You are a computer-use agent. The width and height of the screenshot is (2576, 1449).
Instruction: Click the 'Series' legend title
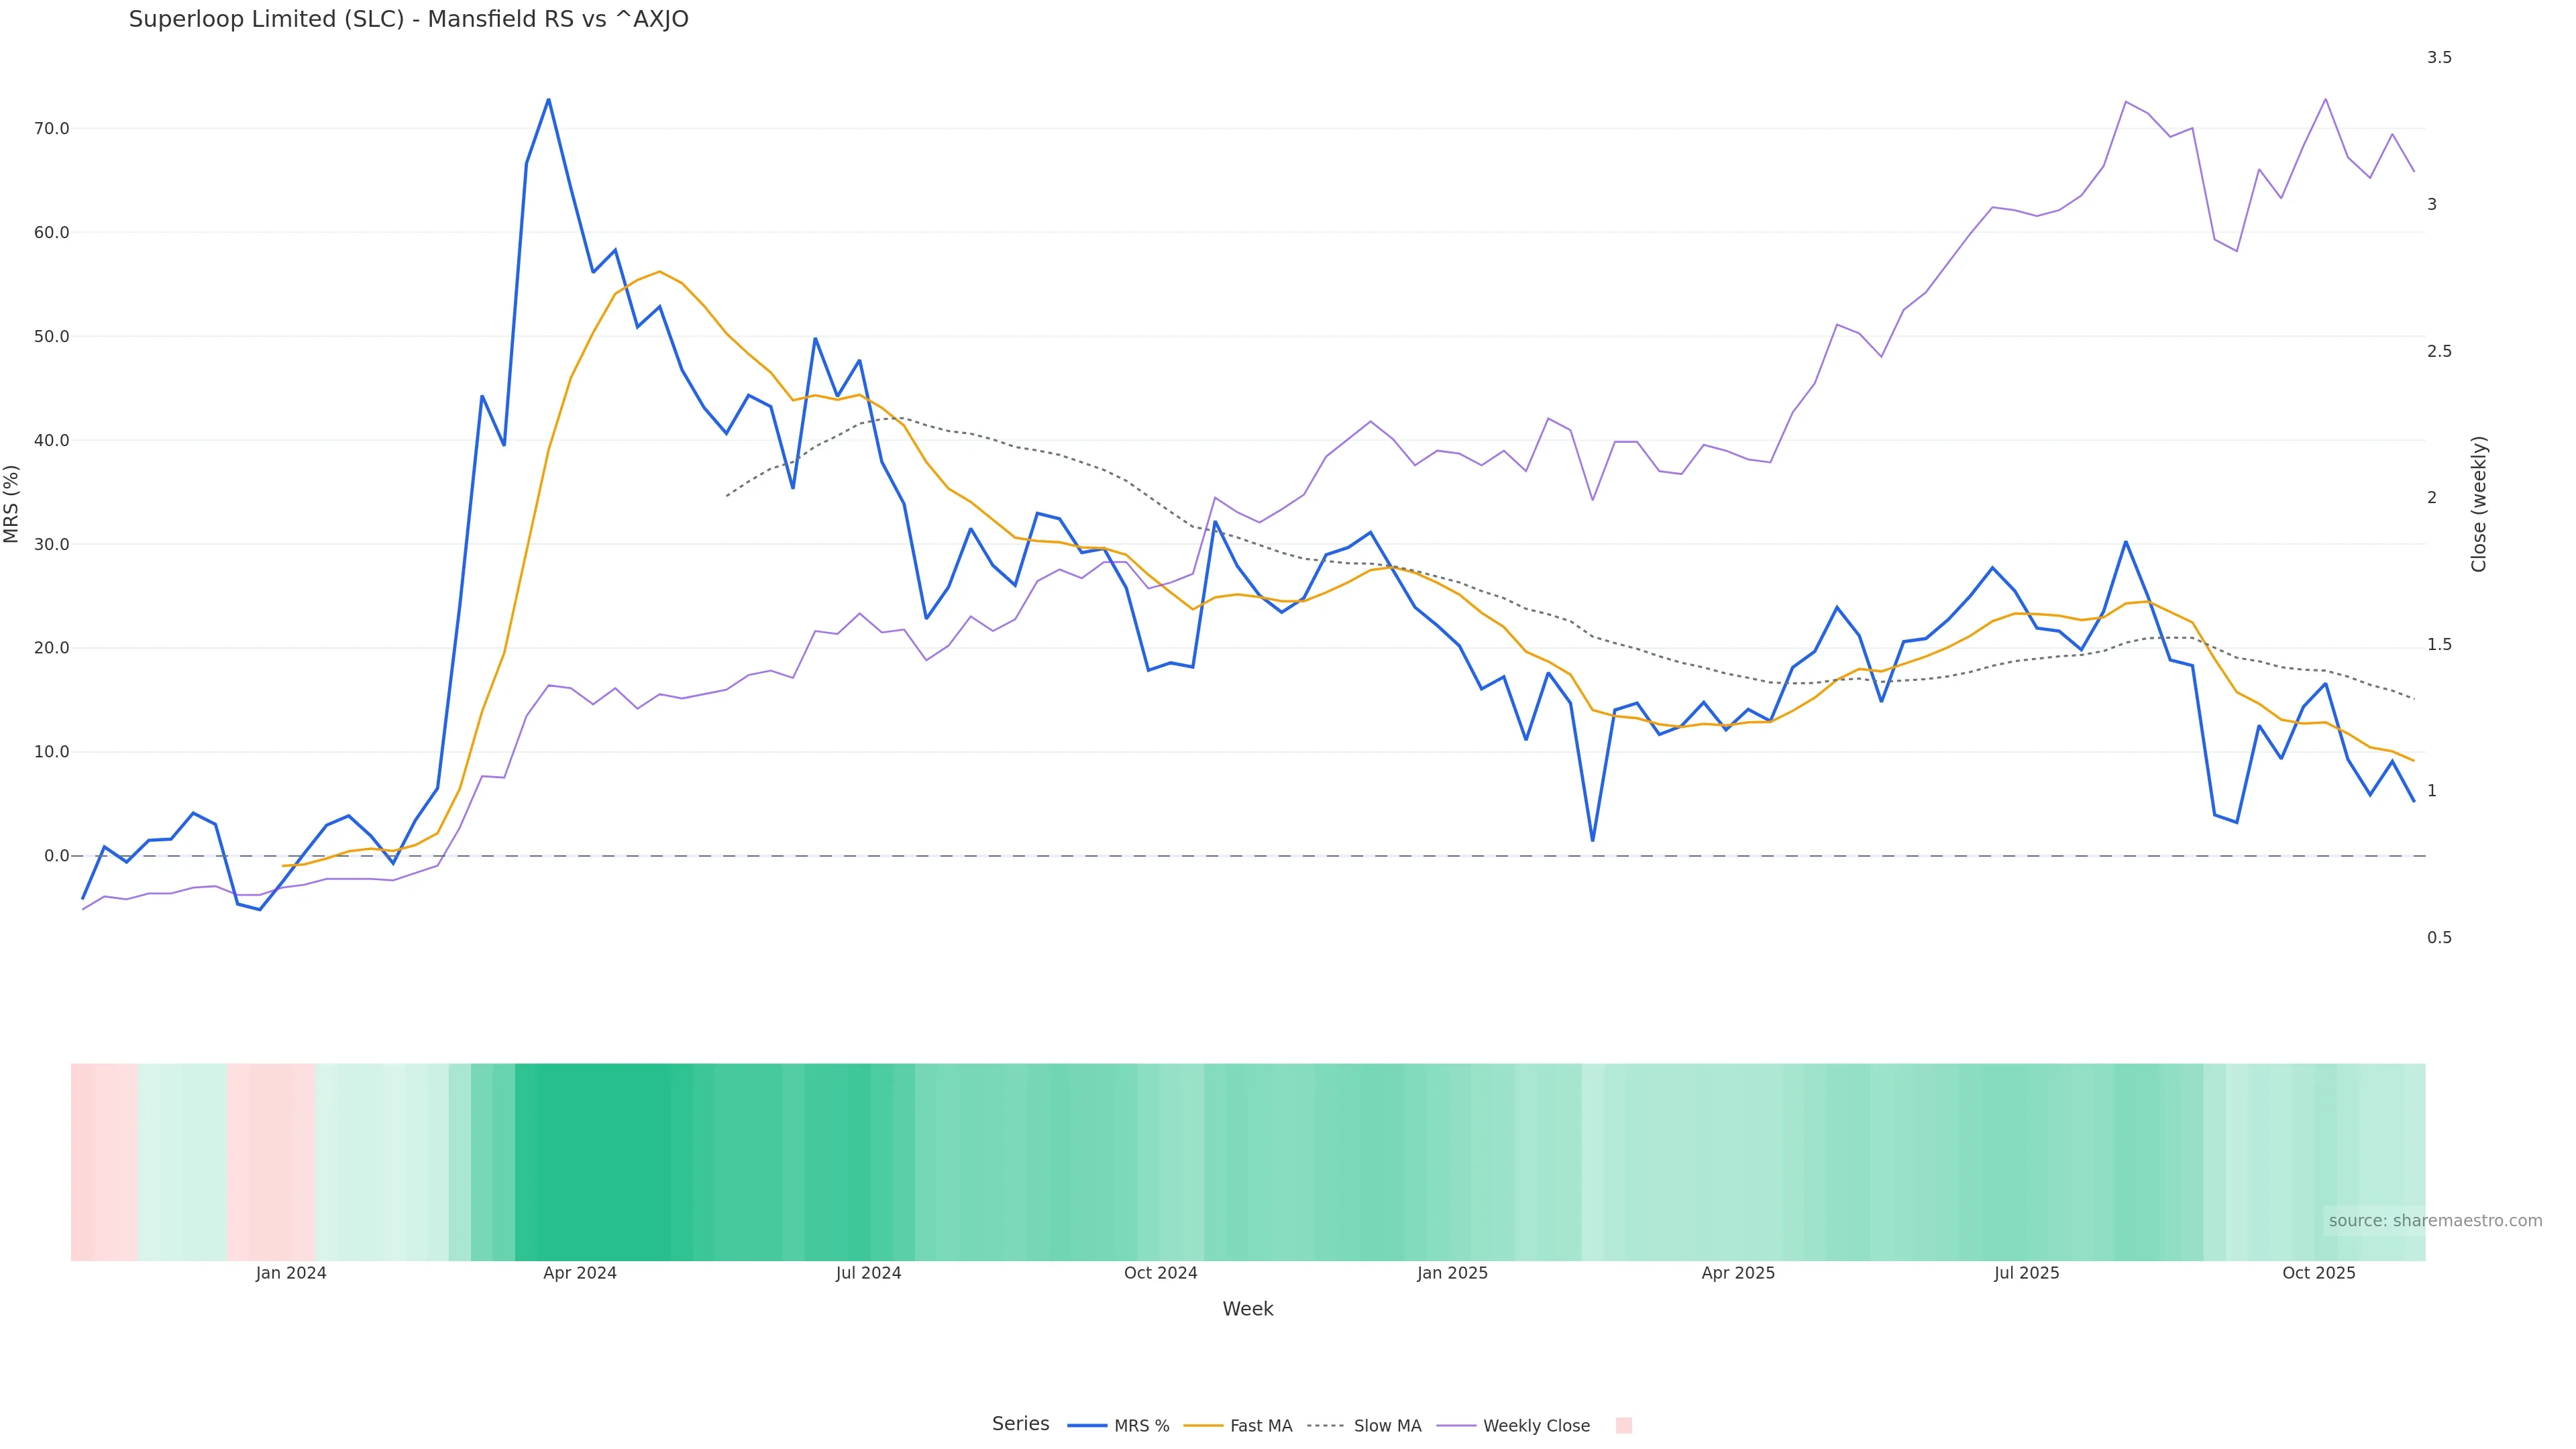tap(1020, 1424)
